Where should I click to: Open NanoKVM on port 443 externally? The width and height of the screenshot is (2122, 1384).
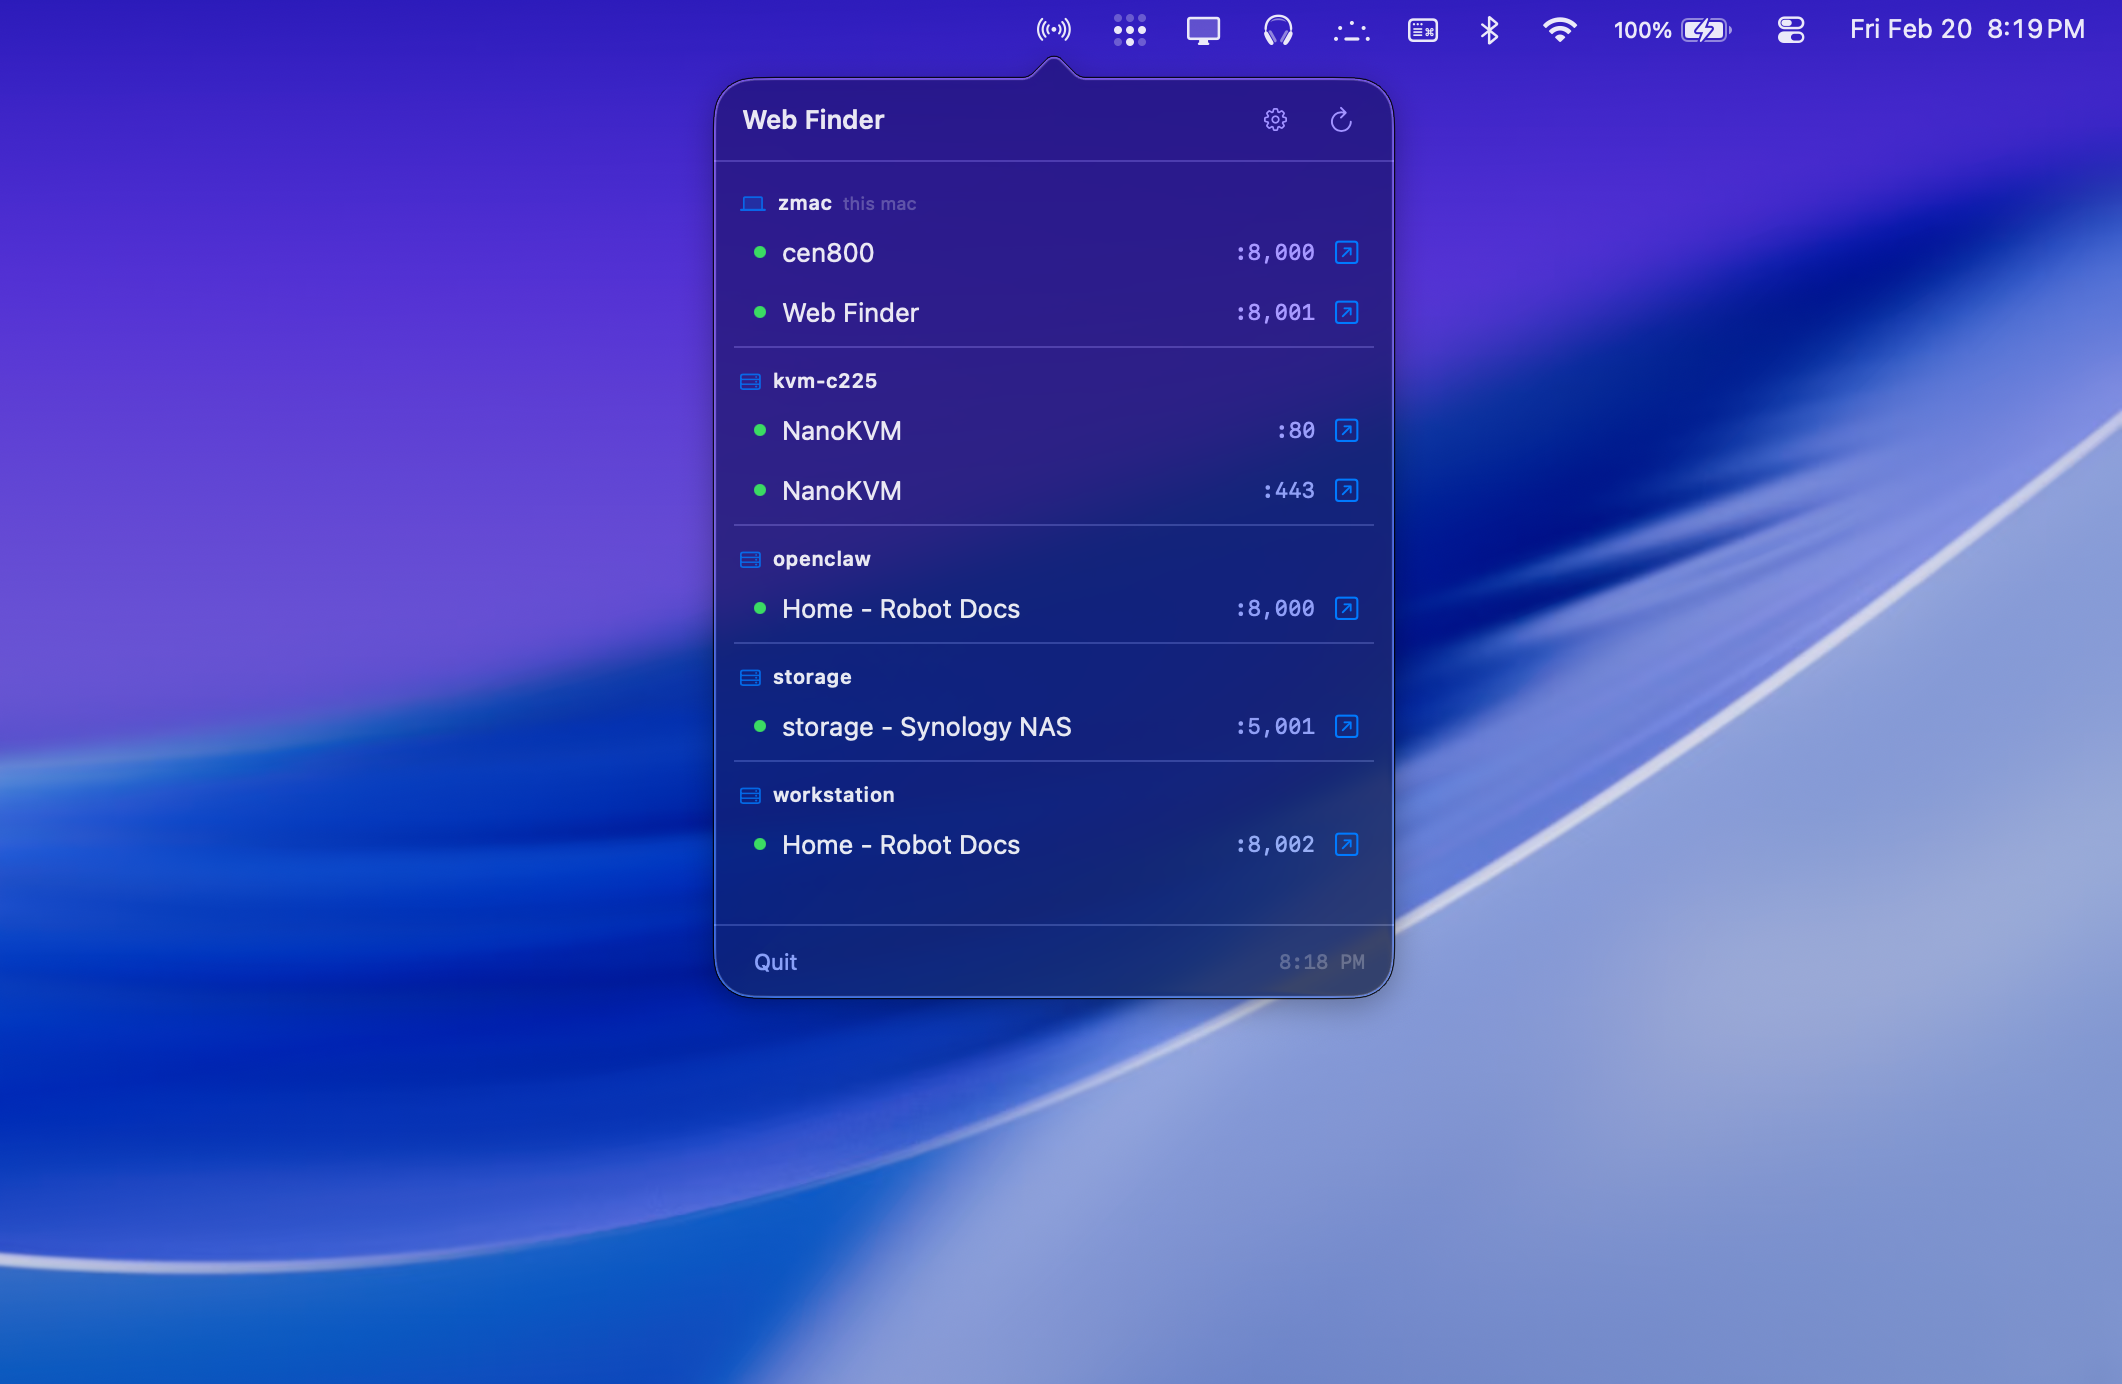coord(1347,490)
